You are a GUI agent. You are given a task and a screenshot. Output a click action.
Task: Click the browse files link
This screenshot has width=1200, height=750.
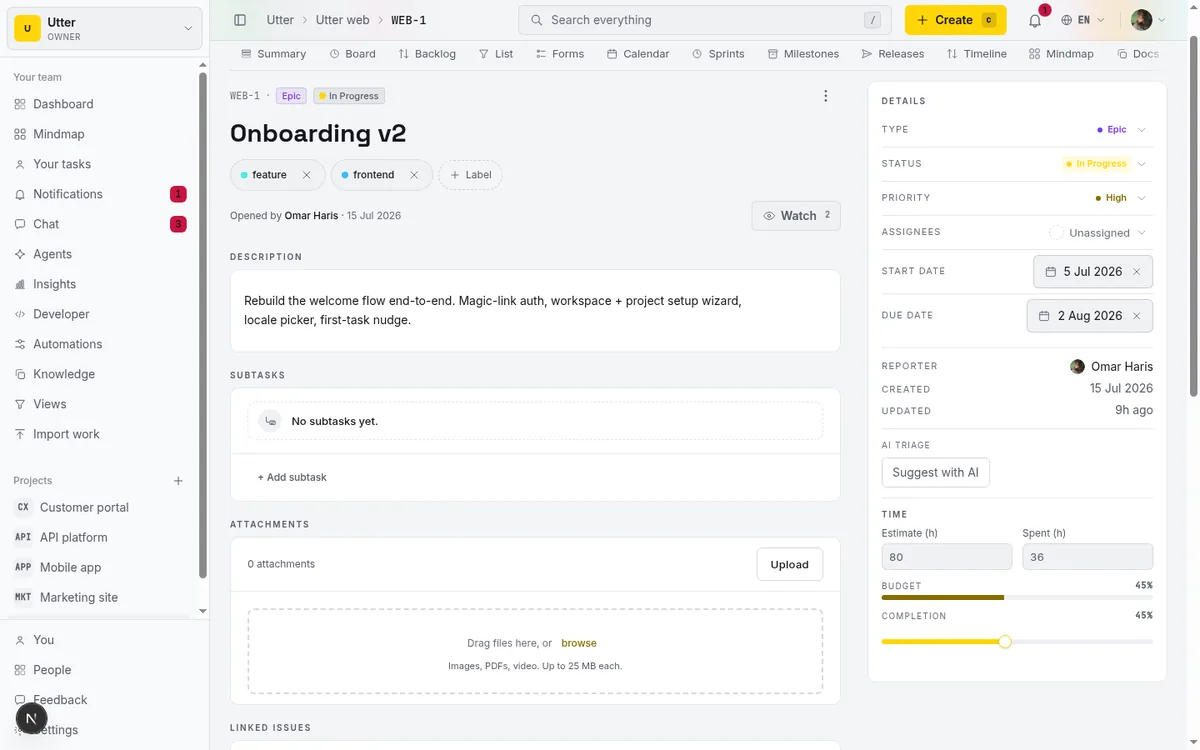click(x=579, y=644)
